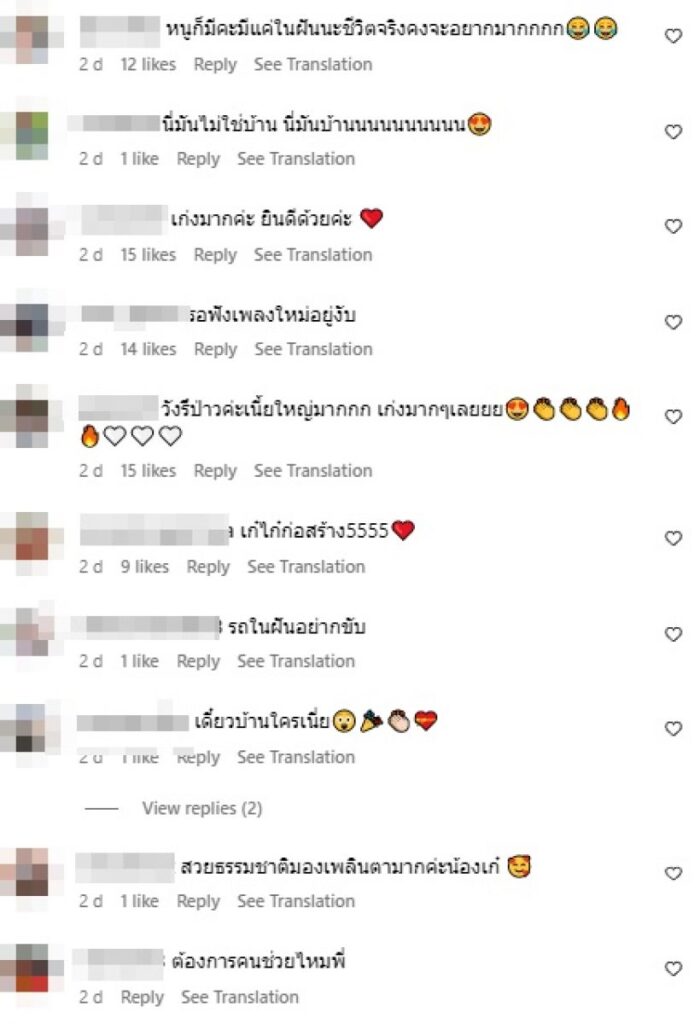Reply to the comment with 9 likes
Viewport: 700px width, 1024px height.
pos(208,567)
